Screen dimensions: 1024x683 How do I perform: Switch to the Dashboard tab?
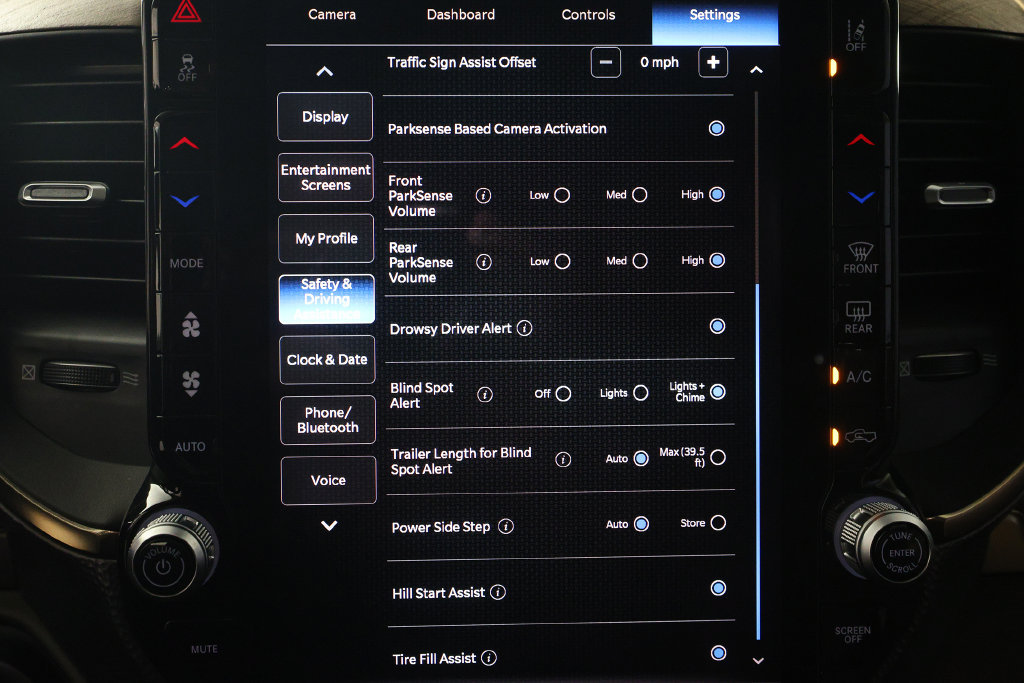tap(460, 14)
